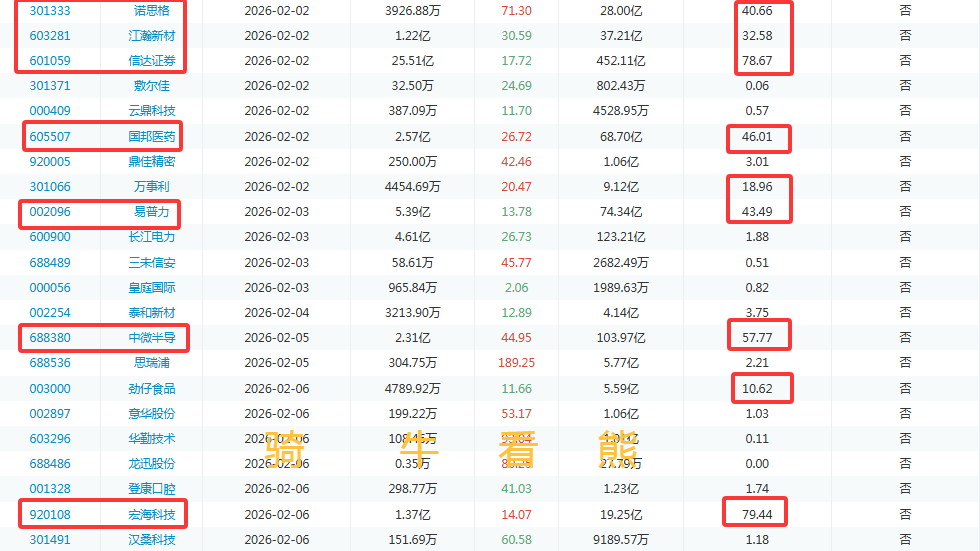The image size is (980, 551).
Task: Open stock code 688380
Action: (x=50, y=338)
